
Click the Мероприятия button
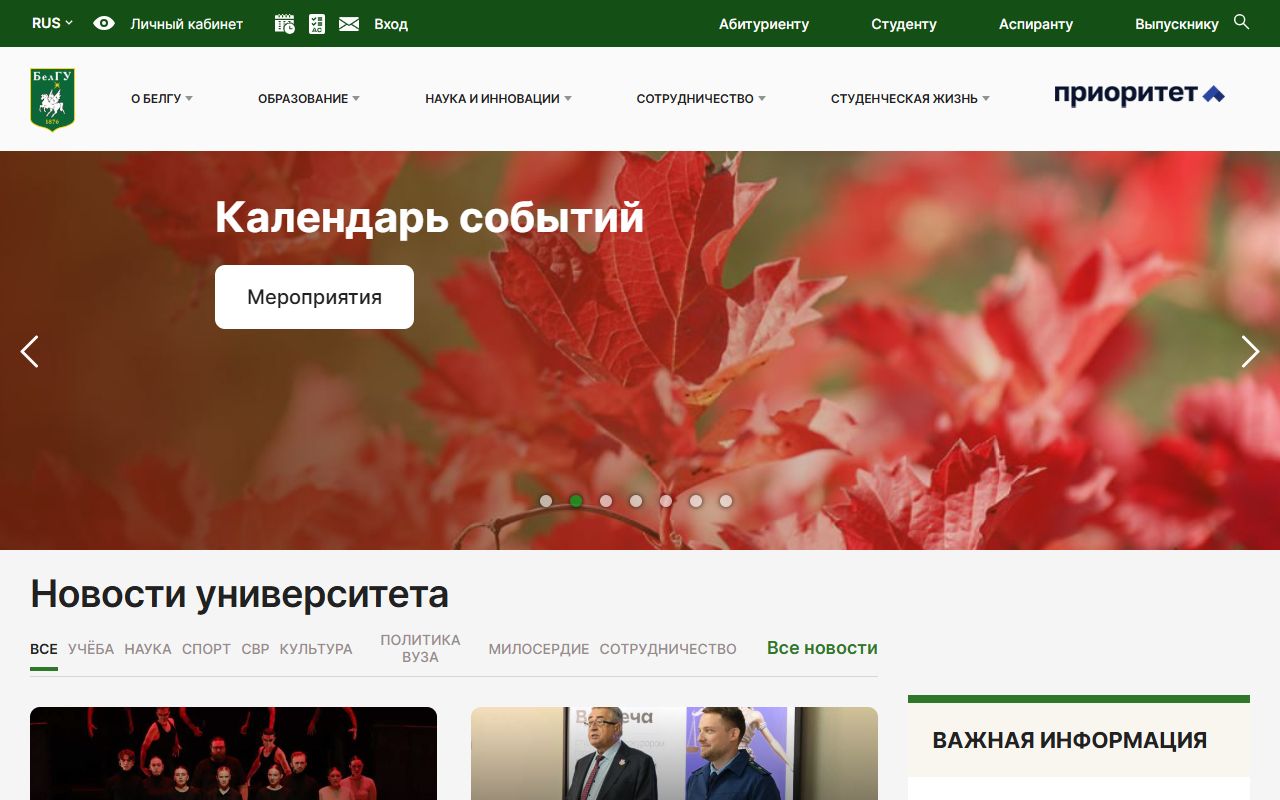pos(314,297)
